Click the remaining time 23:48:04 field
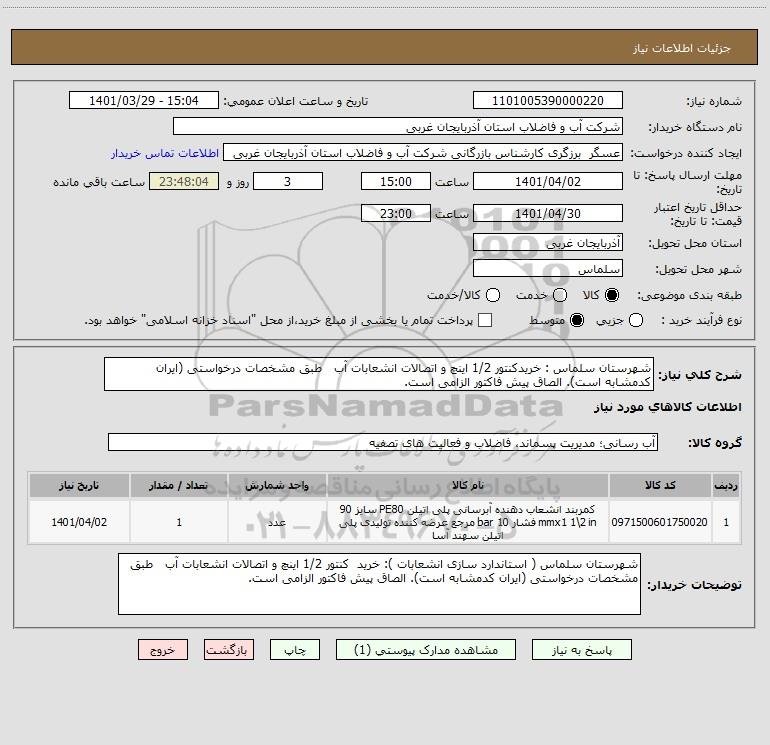The width and height of the screenshot is (770, 745). (x=184, y=181)
